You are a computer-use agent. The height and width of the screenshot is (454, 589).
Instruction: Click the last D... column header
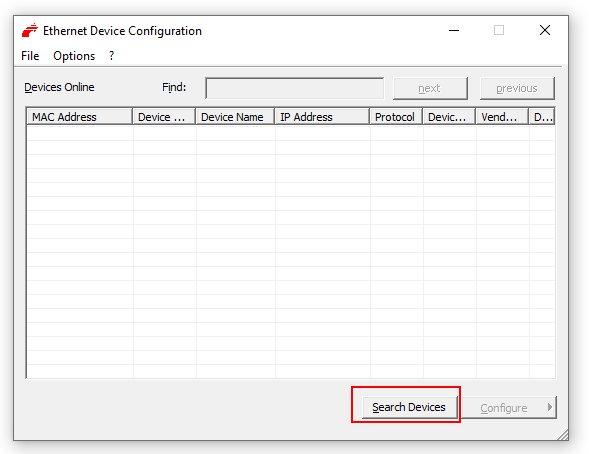coord(542,117)
